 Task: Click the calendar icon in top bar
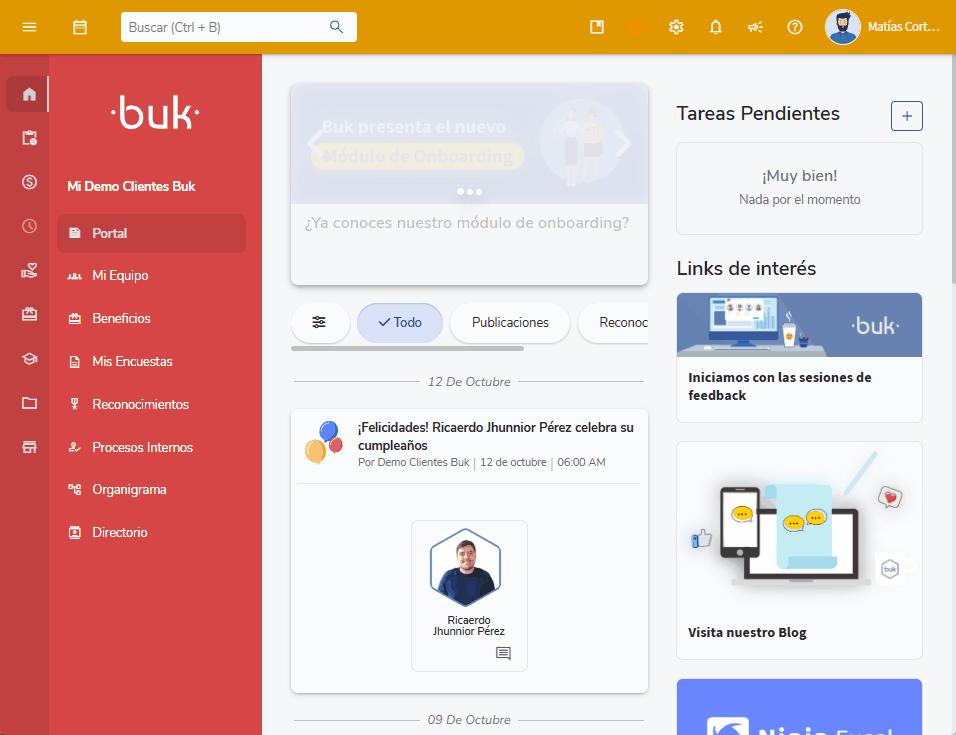coord(80,27)
